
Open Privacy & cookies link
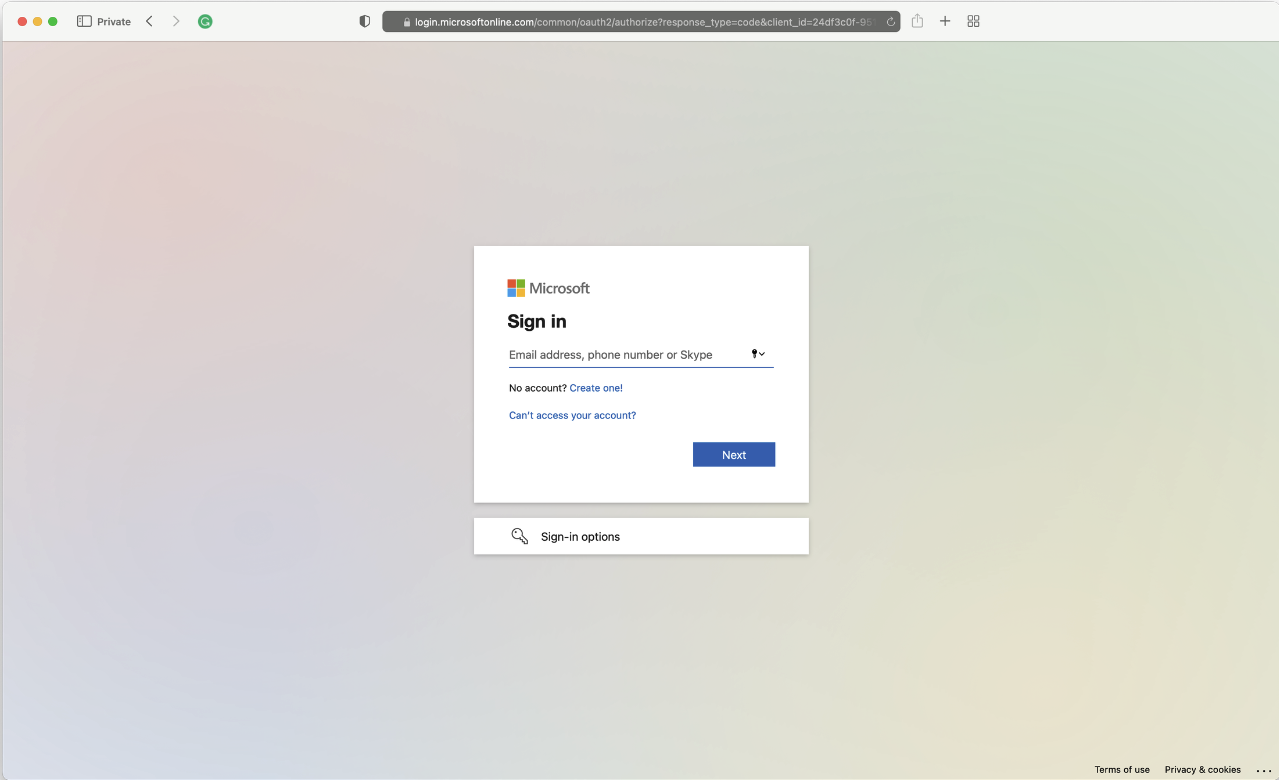(1202, 770)
